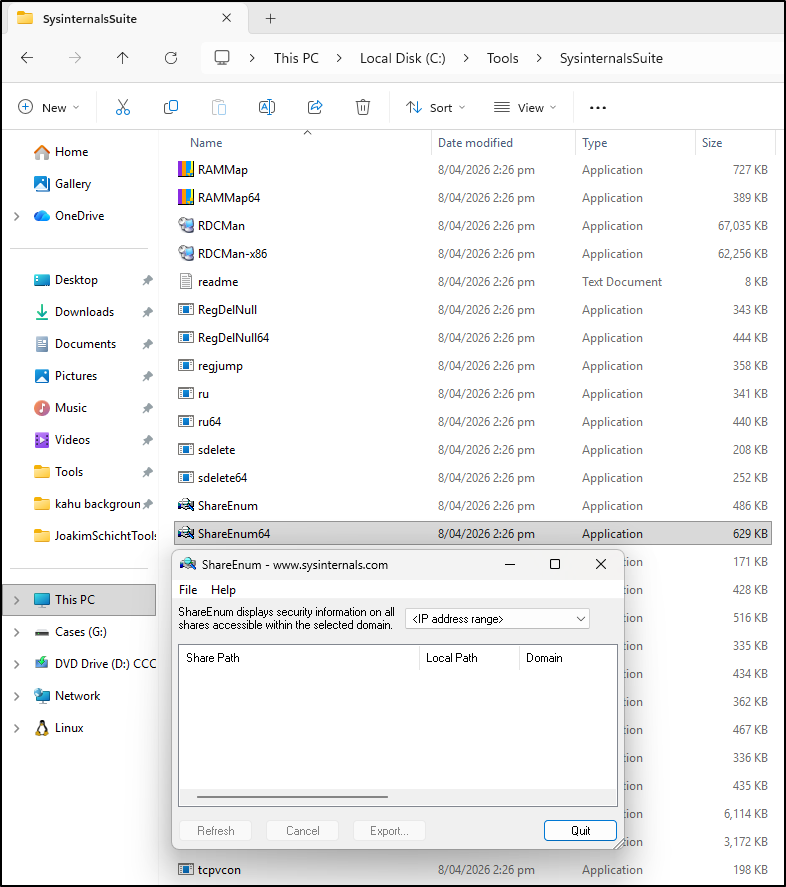
Task: Click the Share Path column header
Action: point(299,658)
